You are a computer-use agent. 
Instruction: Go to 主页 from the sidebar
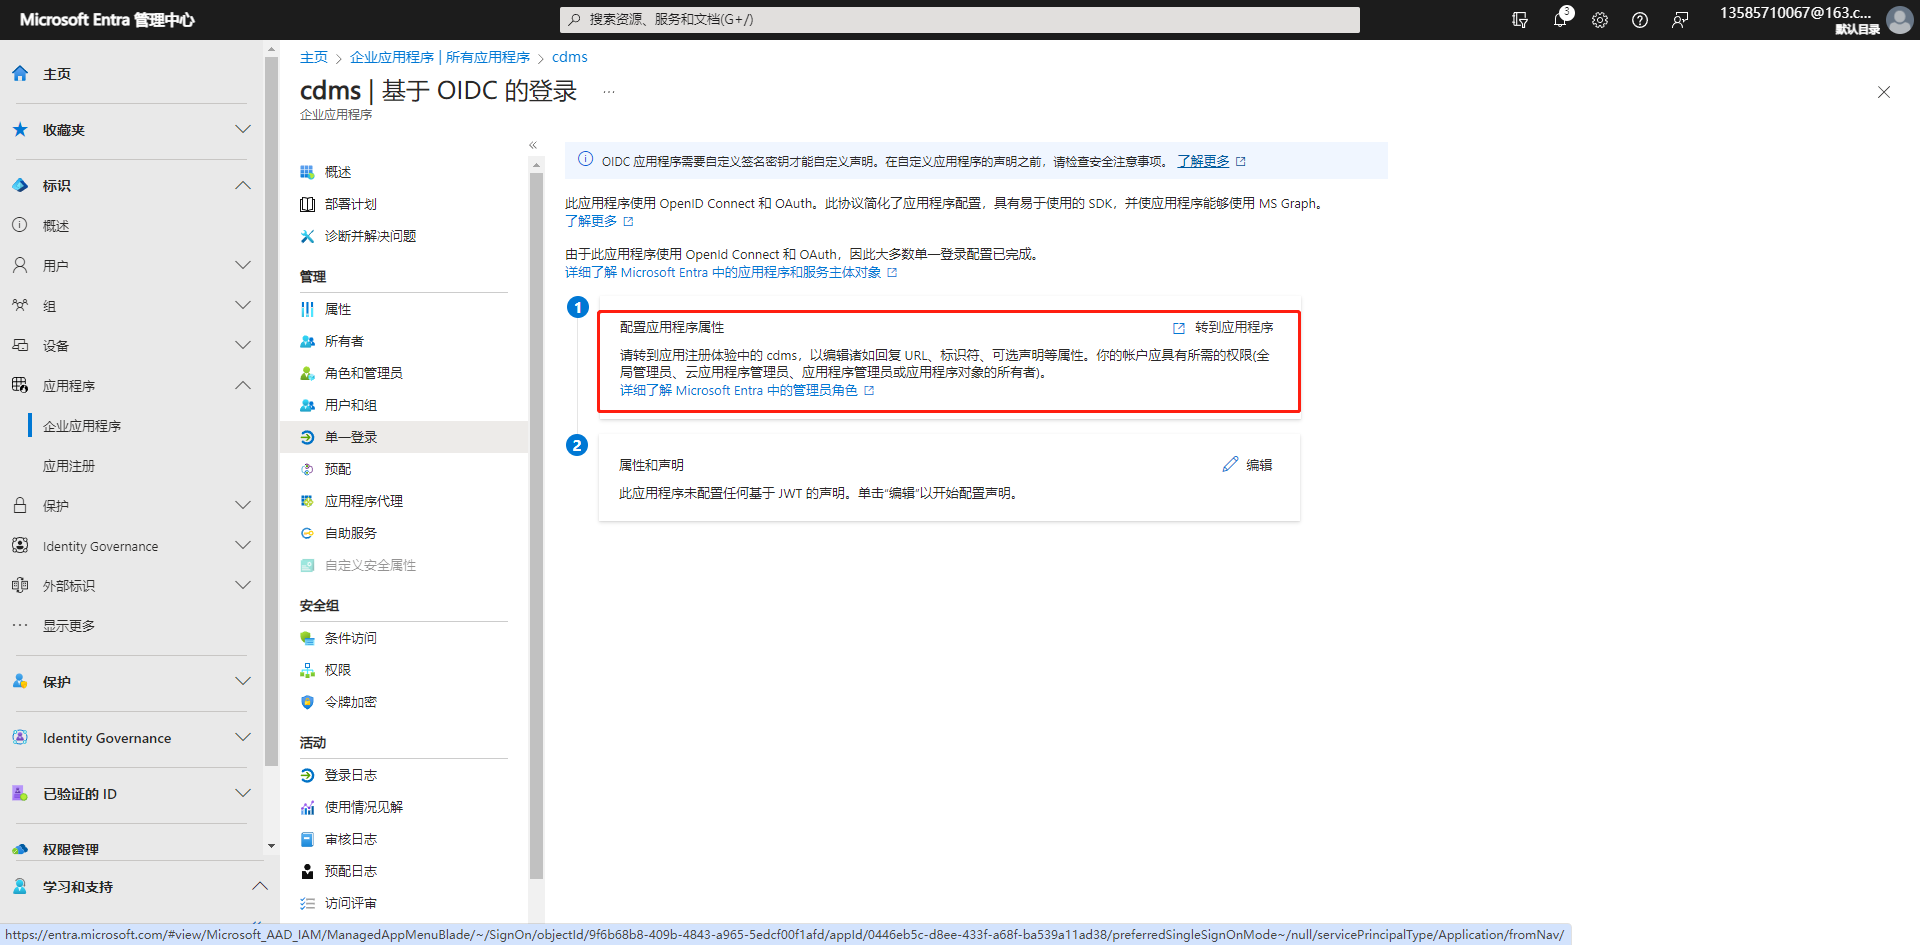(x=55, y=73)
